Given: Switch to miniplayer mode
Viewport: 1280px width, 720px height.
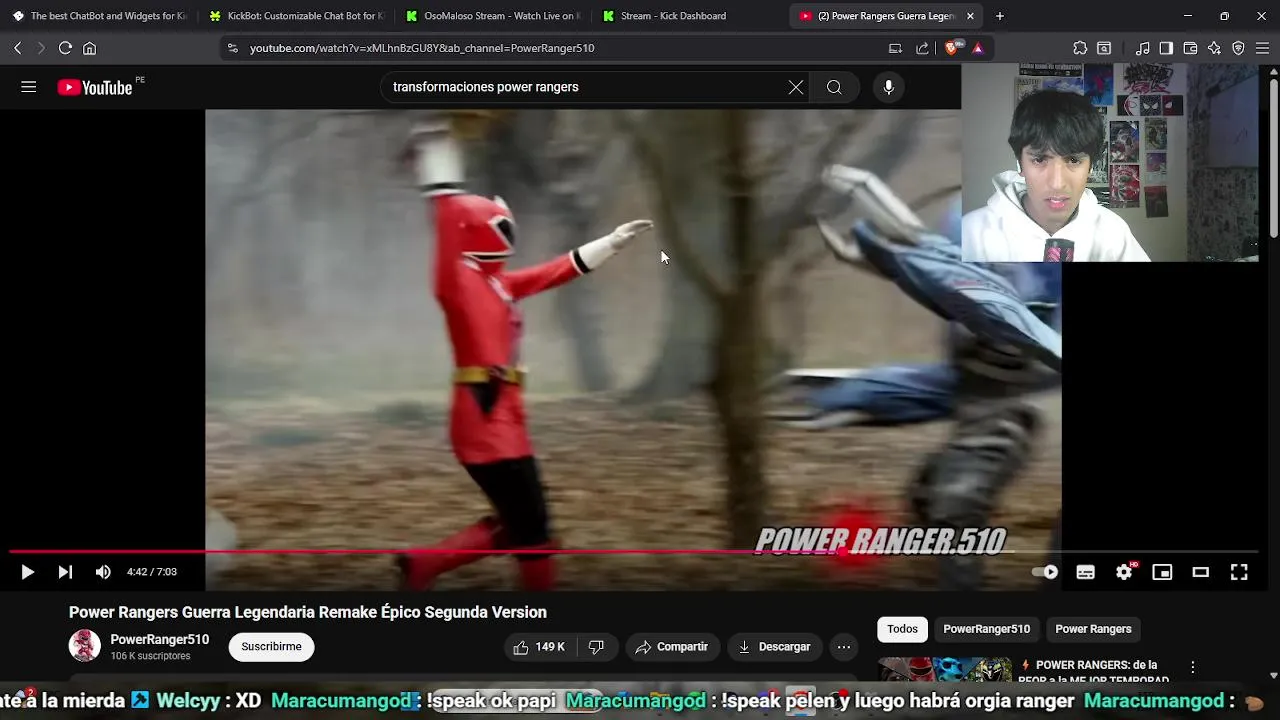Looking at the screenshot, I should click(1162, 572).
